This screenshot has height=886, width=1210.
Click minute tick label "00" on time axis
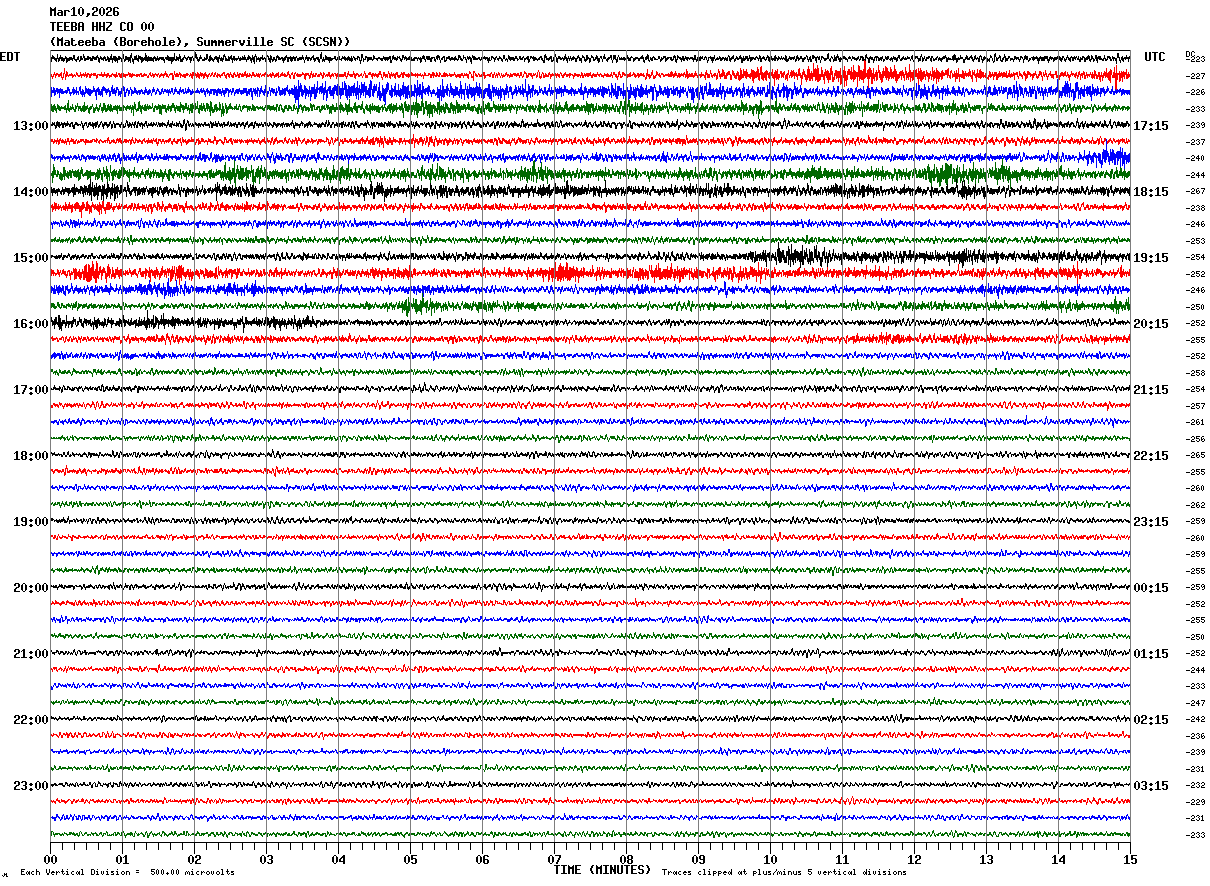coord(50,860)
